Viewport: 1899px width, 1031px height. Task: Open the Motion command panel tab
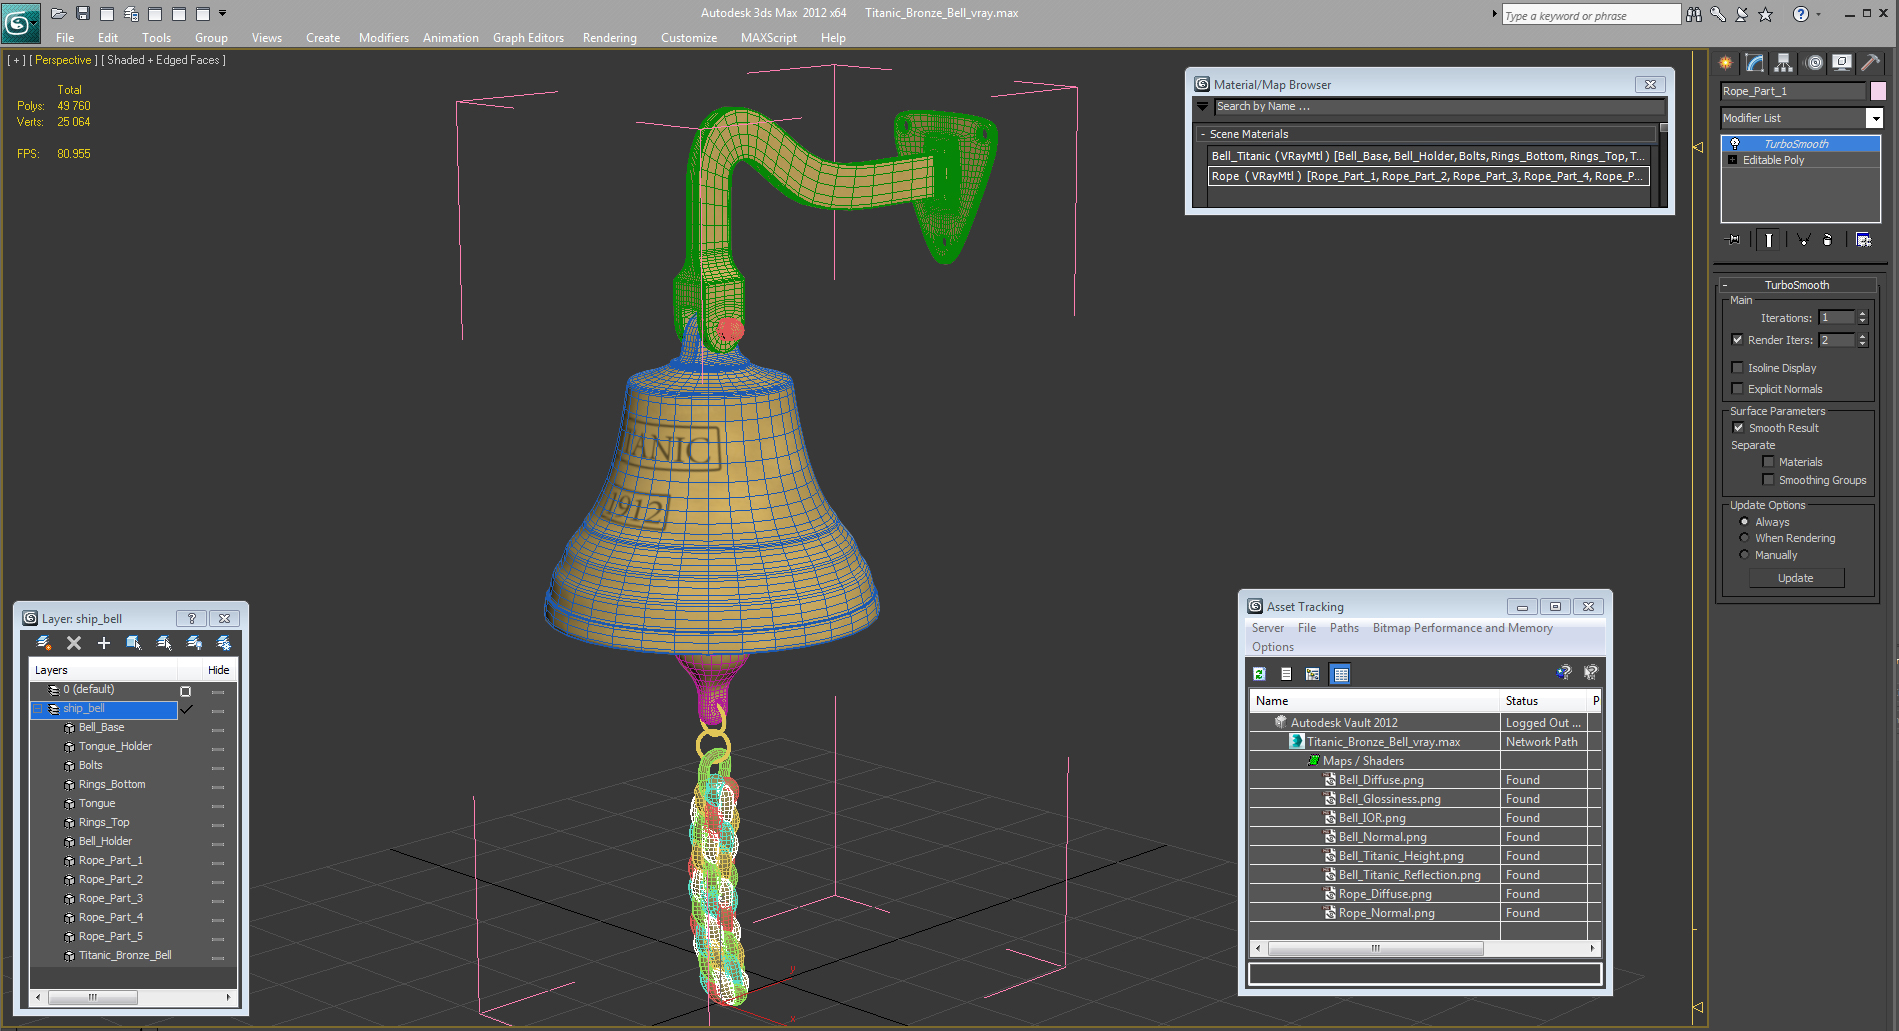[1814, 63]
